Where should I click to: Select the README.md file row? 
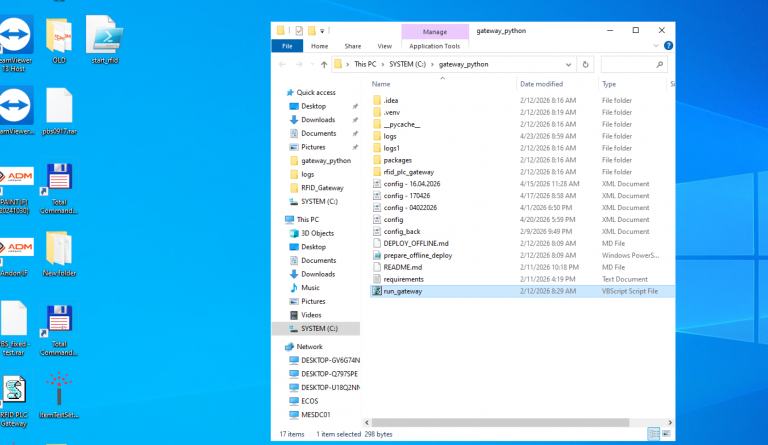[x=522, y=267]
